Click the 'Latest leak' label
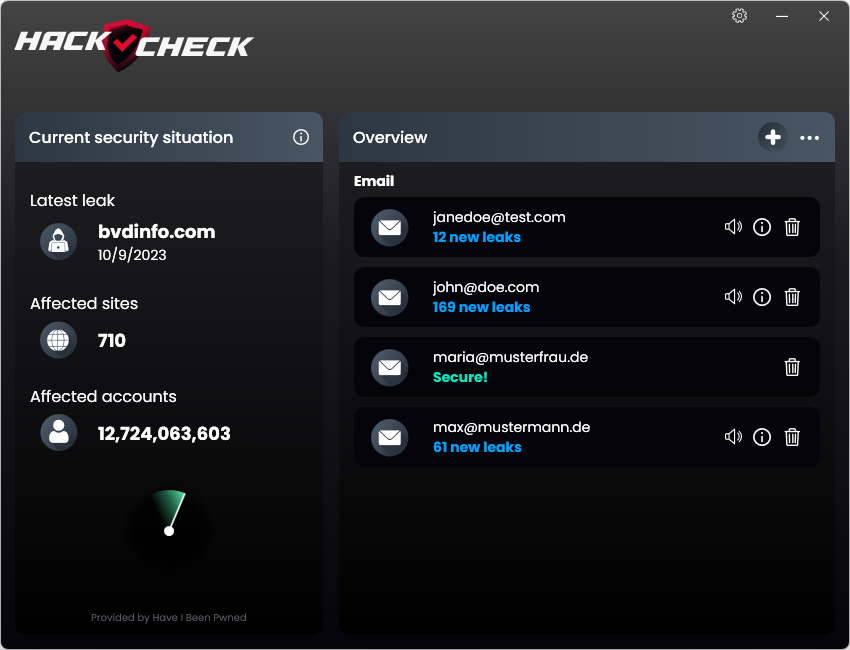Screen dimensions: 850x650 tap(72, 201)
